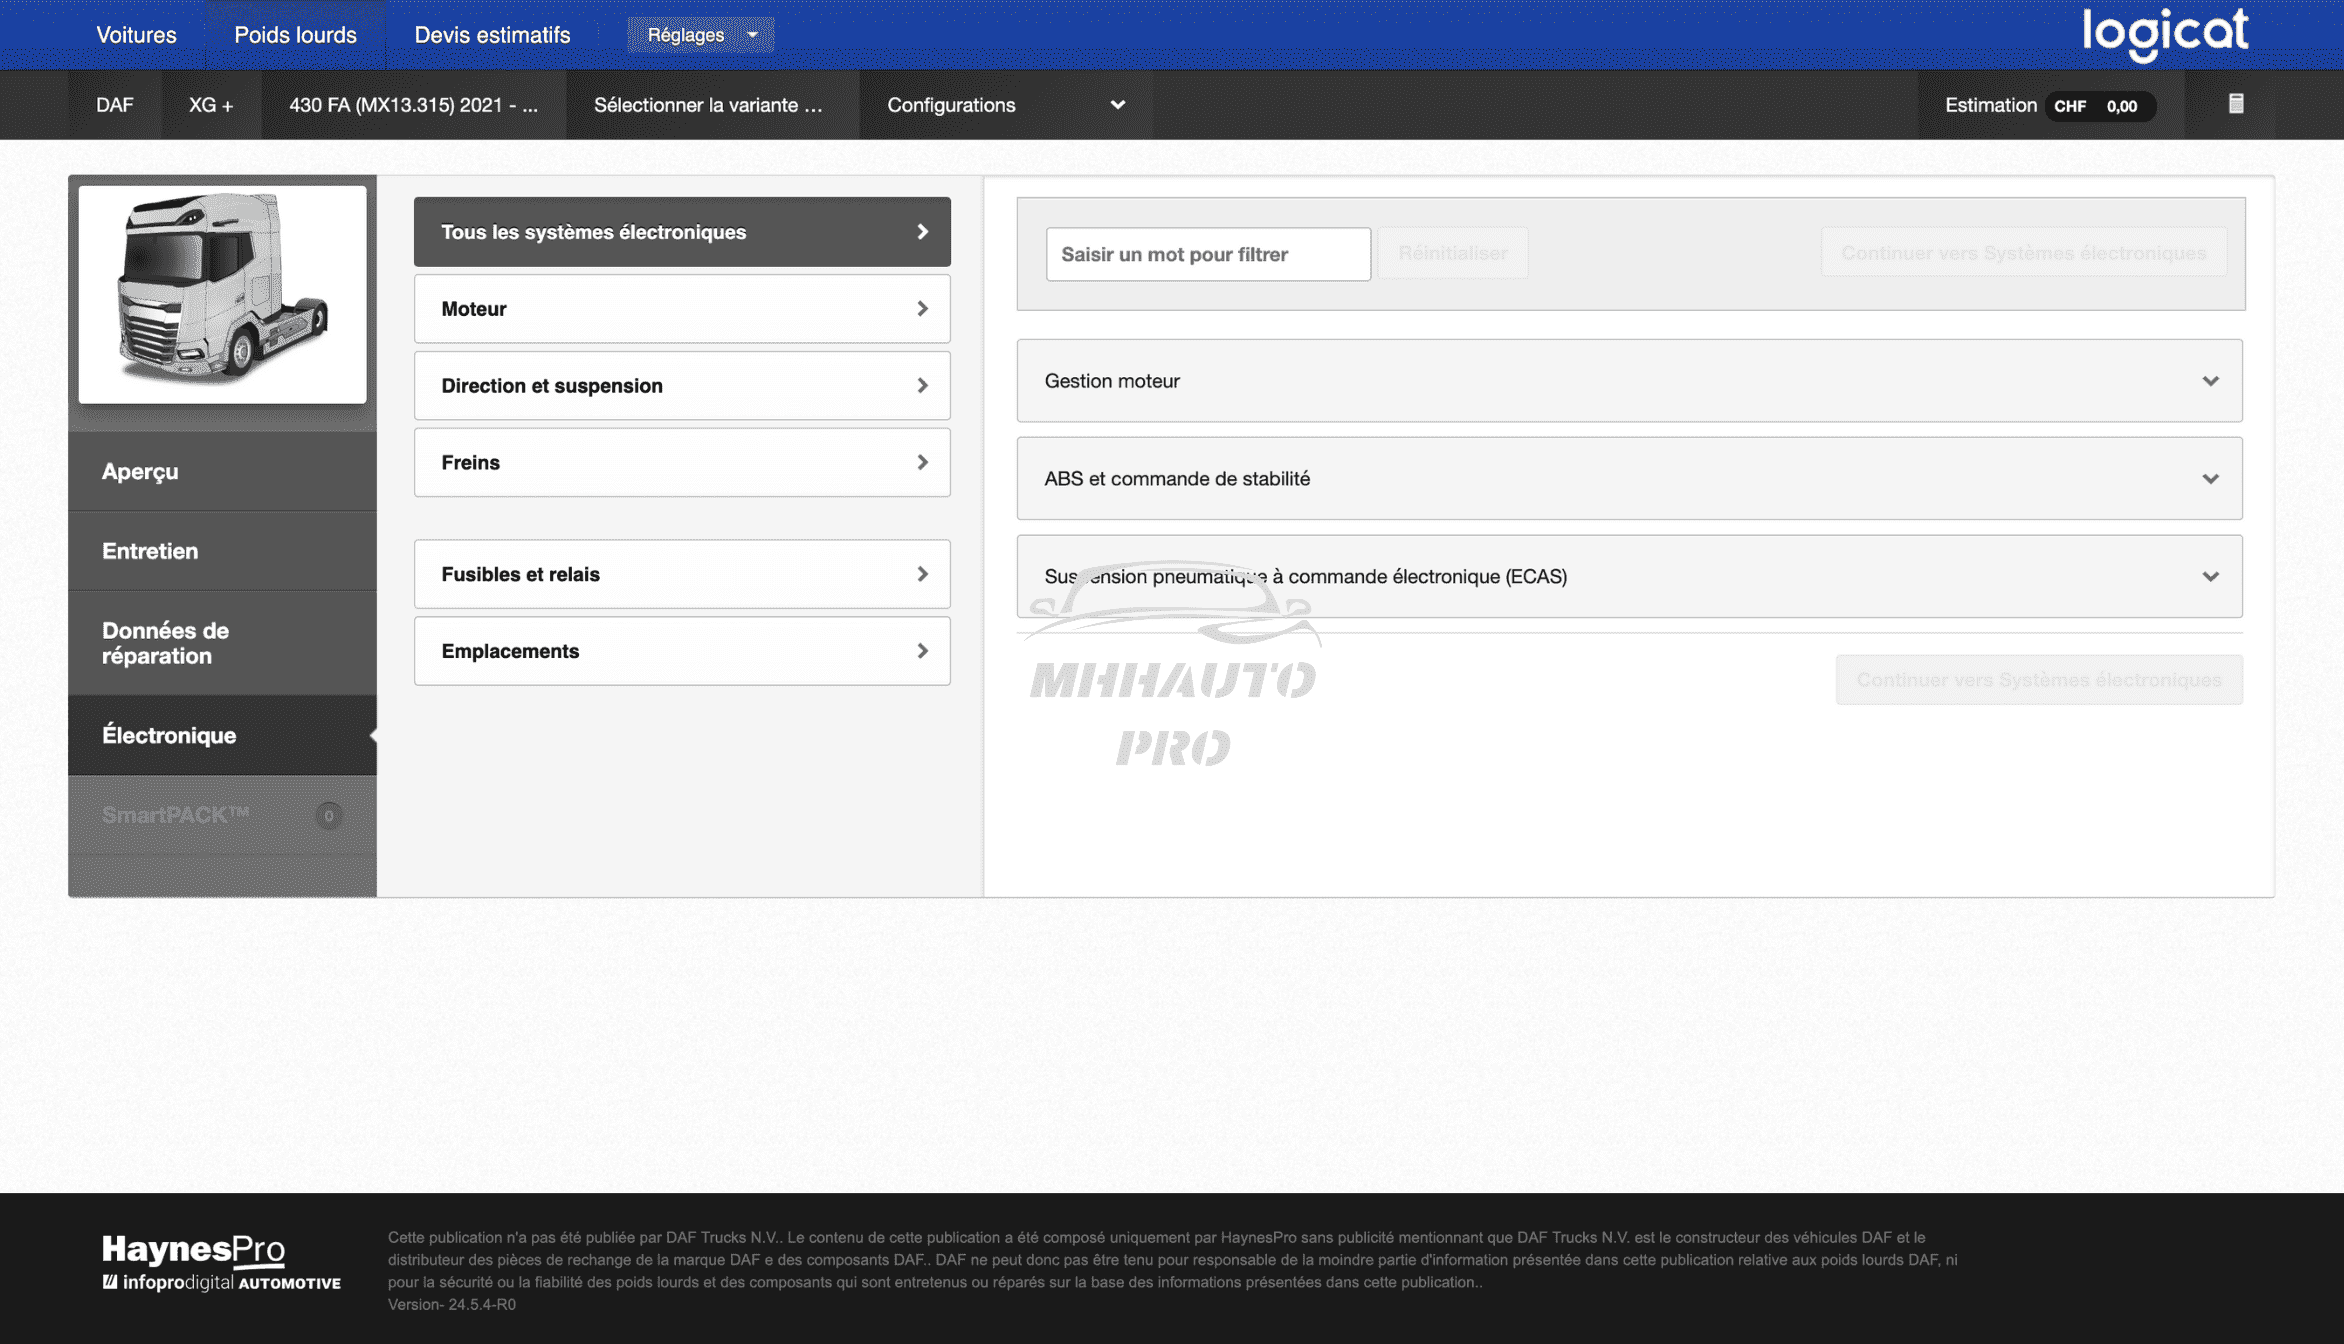Open the Freins category
The width and height of the screenshot is (2344, 1344).
point(682,463)
